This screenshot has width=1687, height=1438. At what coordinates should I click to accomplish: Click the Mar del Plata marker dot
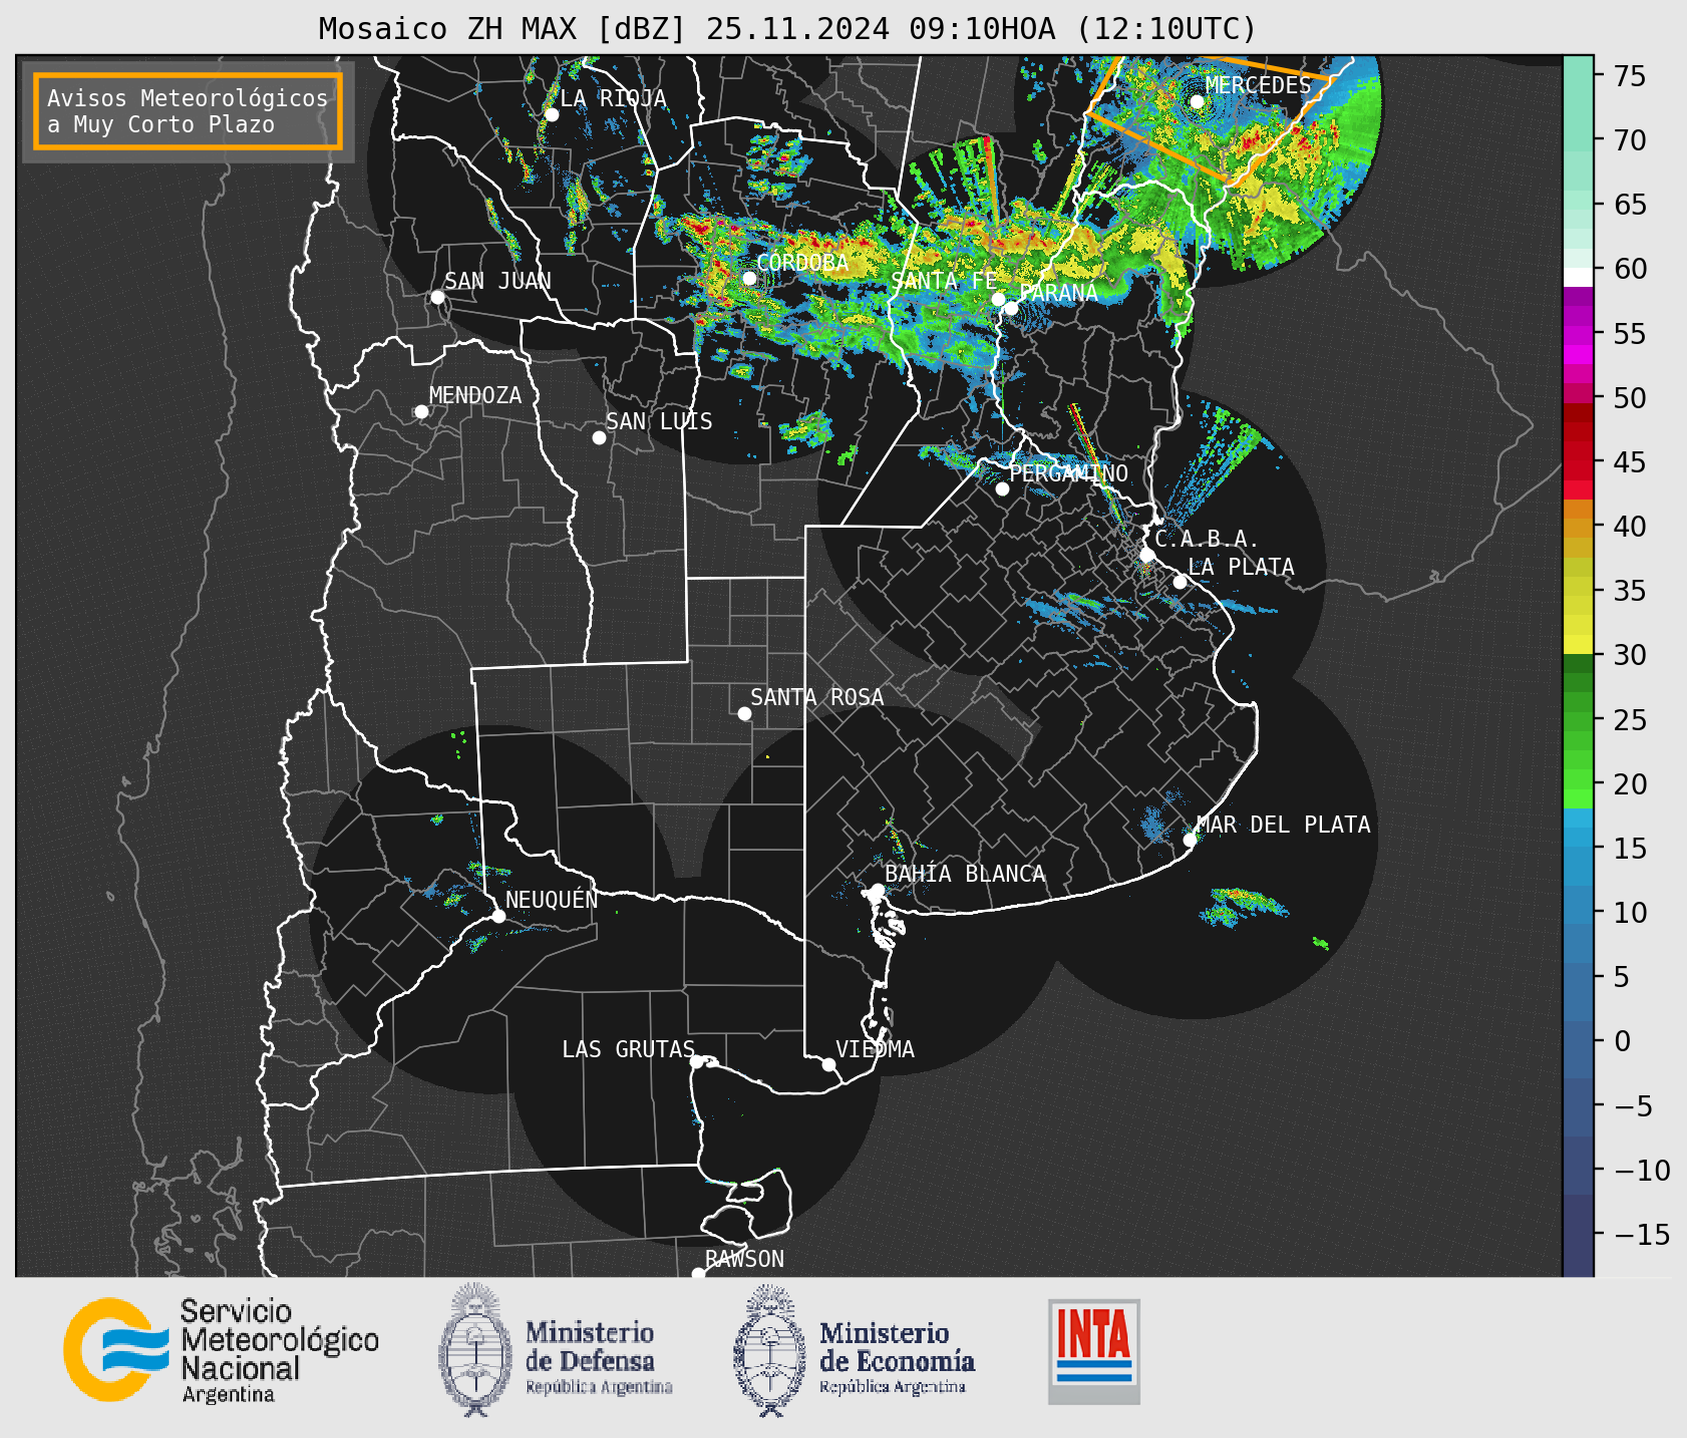[1189, 840]
